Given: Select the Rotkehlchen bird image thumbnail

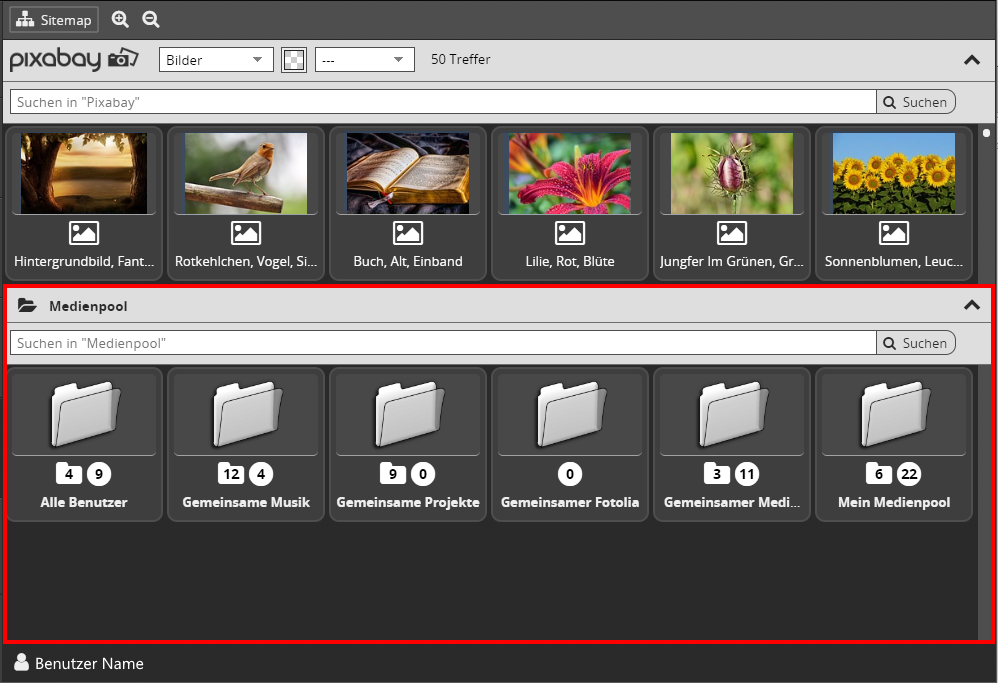Looking at the screenshot, I should (x=246, y=173).
